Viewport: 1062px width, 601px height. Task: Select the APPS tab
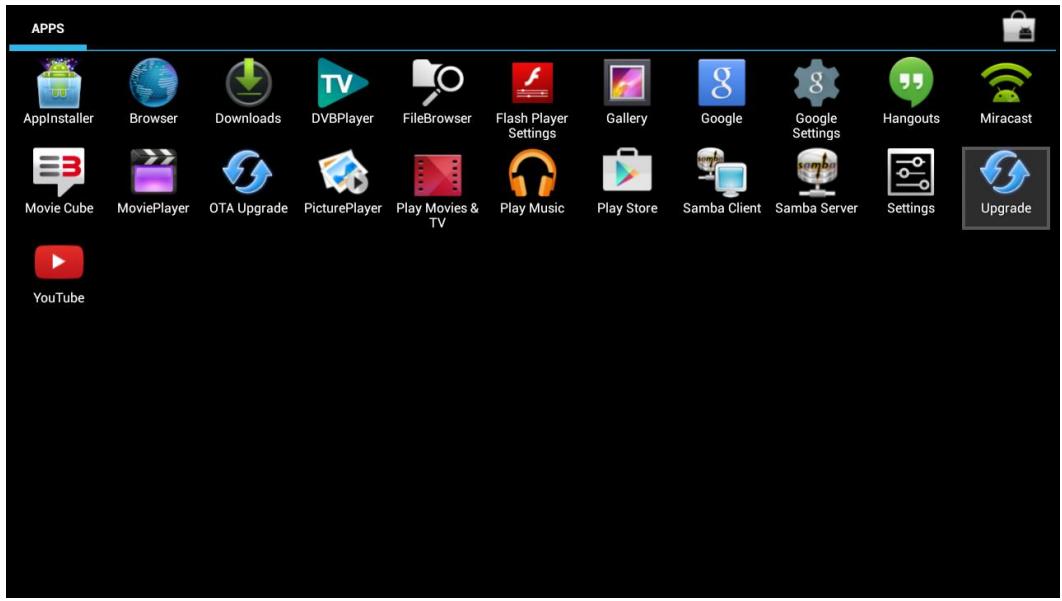(47, 28)
